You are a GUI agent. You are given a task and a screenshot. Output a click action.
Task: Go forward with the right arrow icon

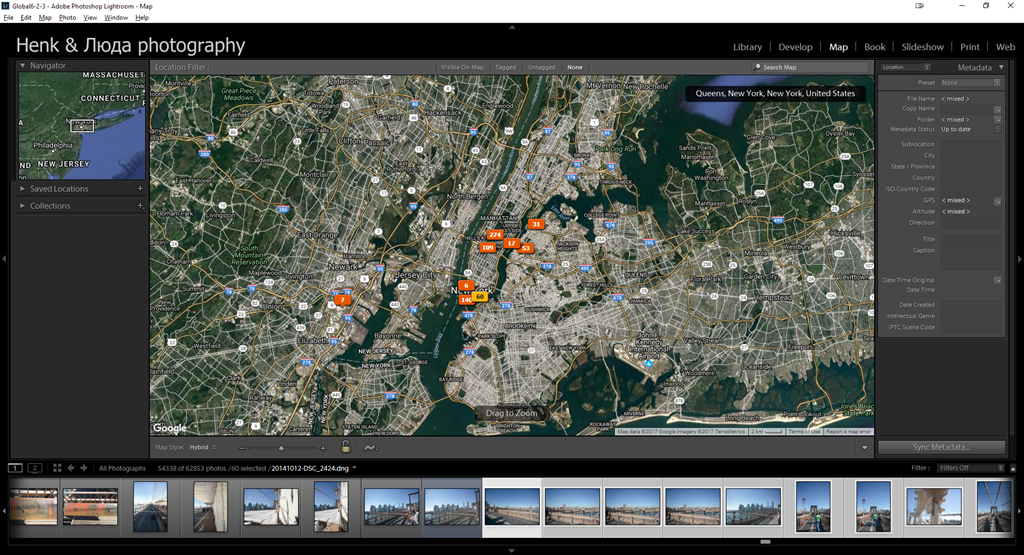point(84,468)
